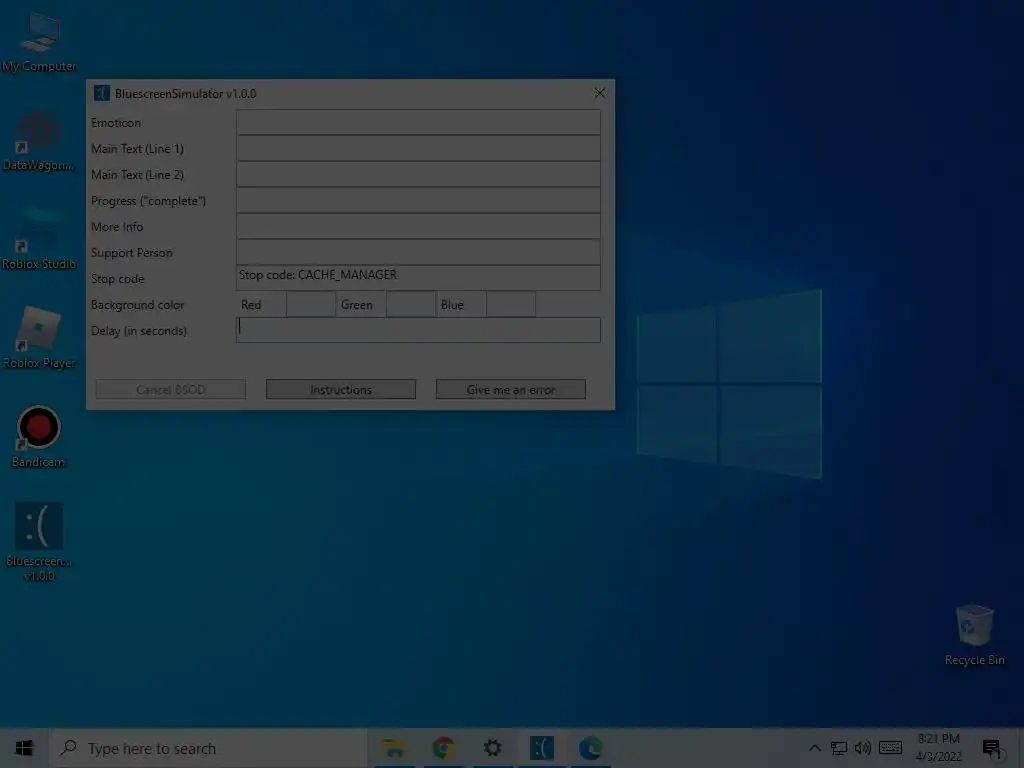The image size is (1024, 768).
Task: Click the More Info input field
Action: pyautogui.click(x=418, y=226)
